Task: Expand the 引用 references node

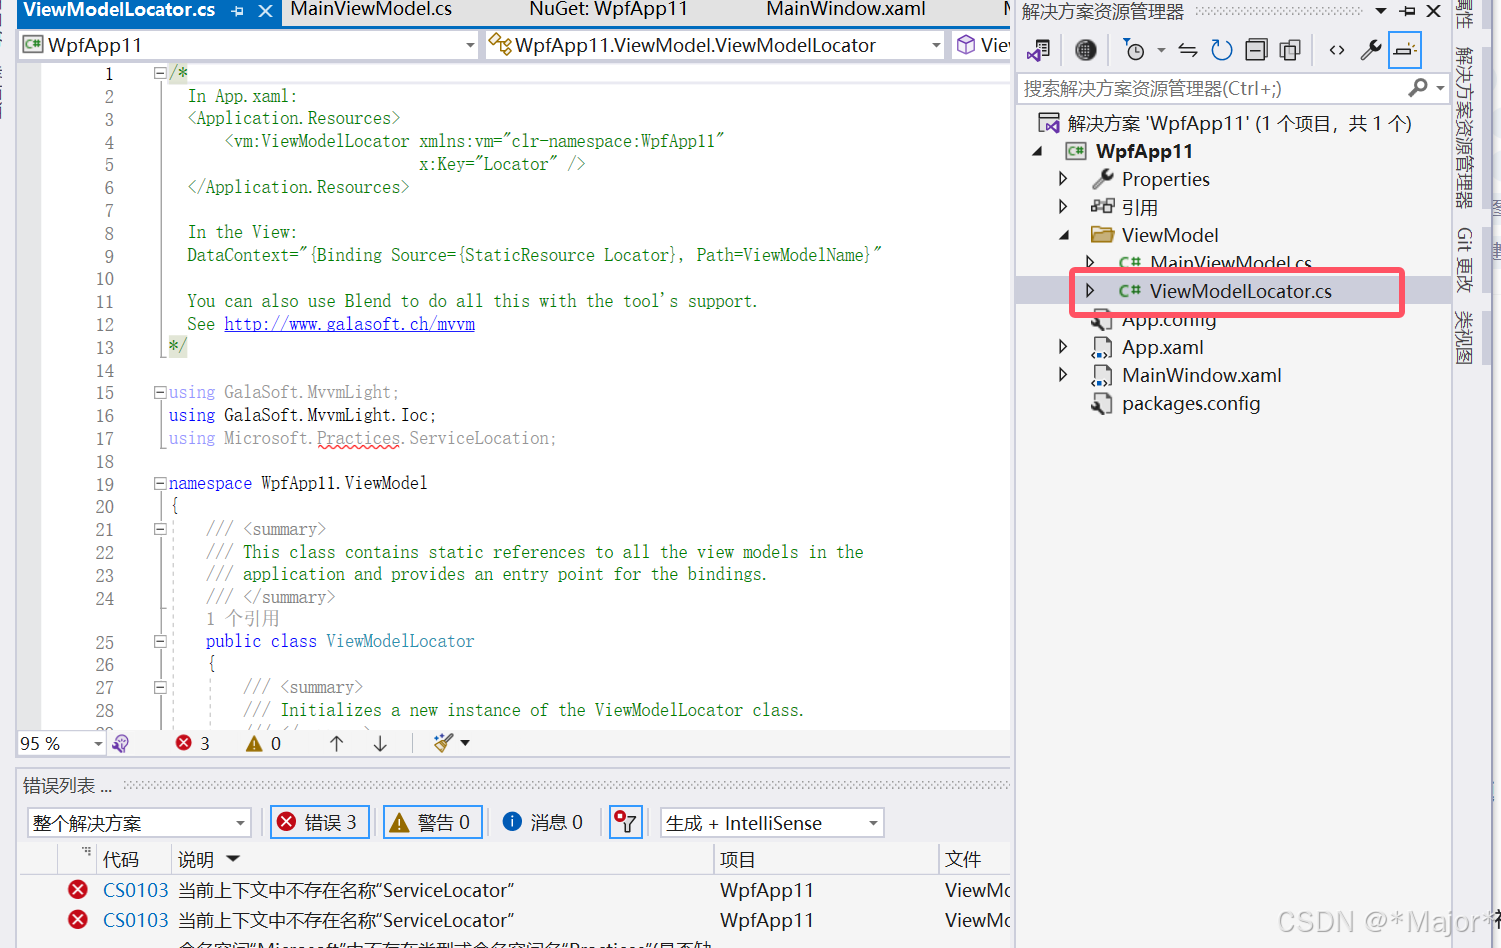Action: pos(1063,207)
